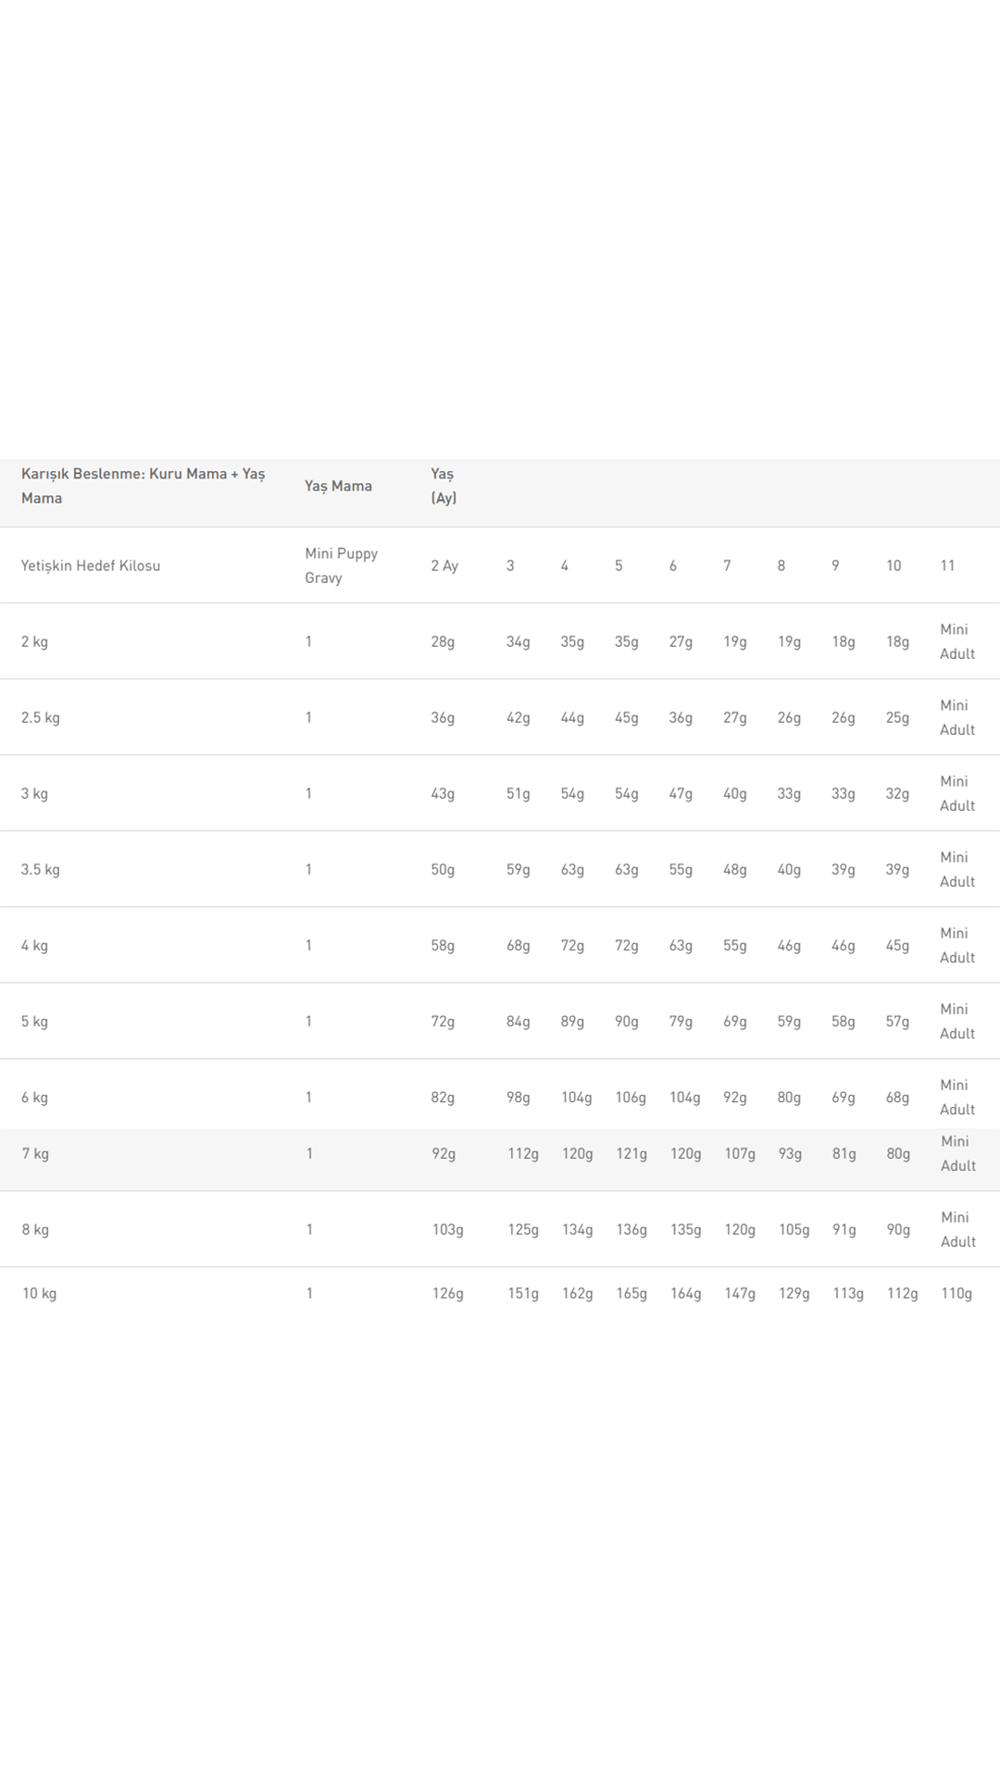1000x1777 pixels.
Task: Click 121g in the 7 kg row
Action: pyautogui.click(x=631, y=1154)
